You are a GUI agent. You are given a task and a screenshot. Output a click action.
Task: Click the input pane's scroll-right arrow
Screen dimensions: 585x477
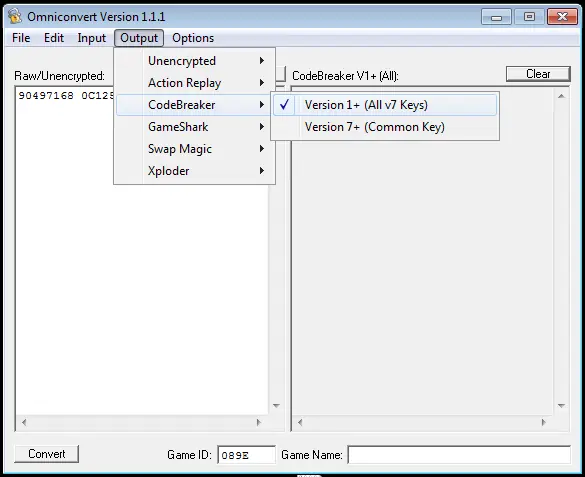(x=259, y=423)
